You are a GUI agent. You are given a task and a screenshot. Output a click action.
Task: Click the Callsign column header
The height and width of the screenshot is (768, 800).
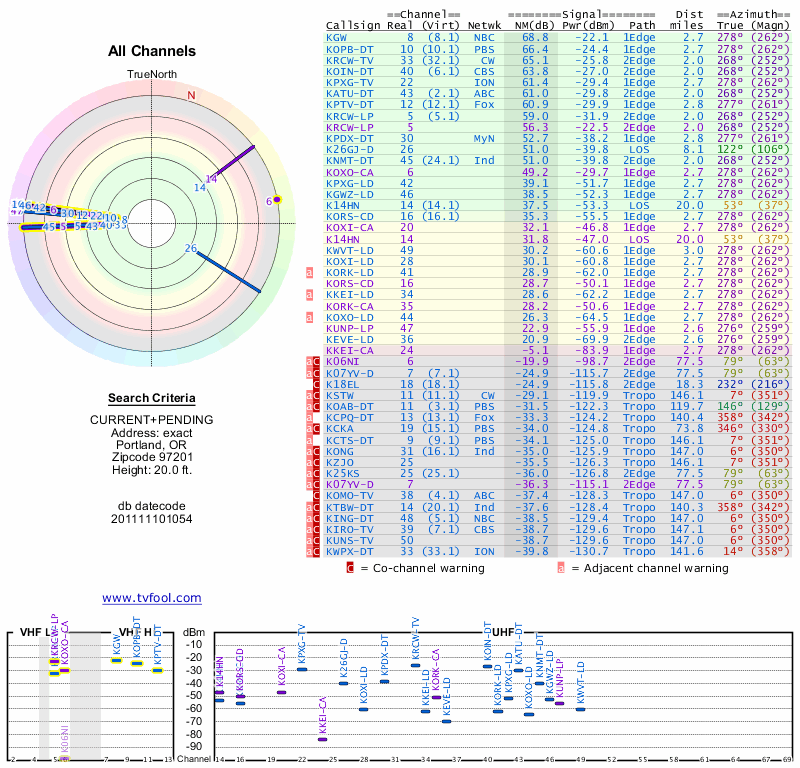pos(353,26)
